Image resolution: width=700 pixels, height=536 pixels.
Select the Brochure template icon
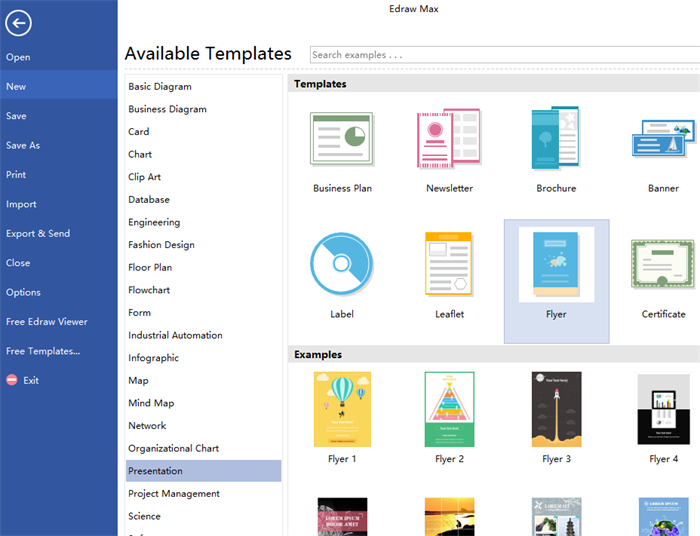(555, 138)
